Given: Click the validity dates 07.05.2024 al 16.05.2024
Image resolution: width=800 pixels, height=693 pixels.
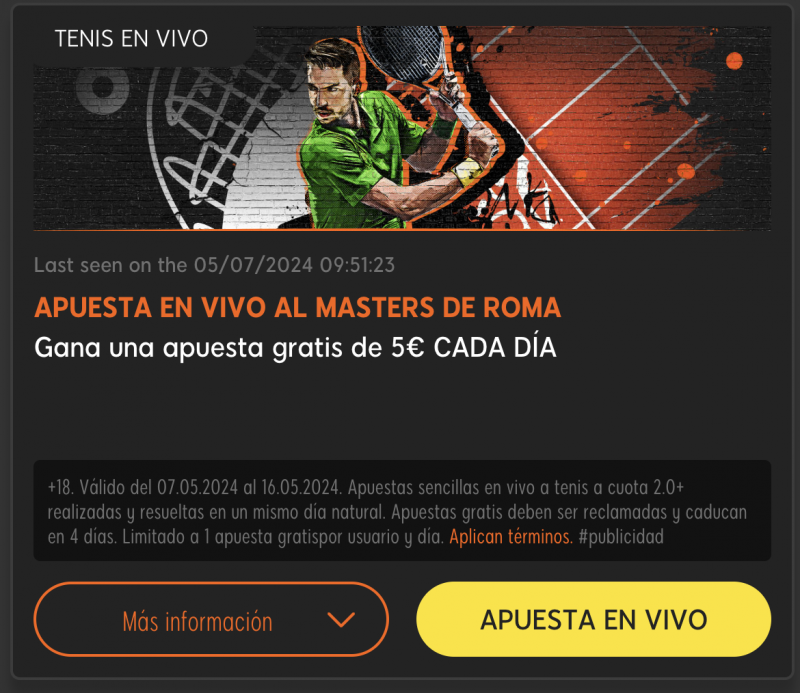Looking at the screenshot, I should click(248, 487).
